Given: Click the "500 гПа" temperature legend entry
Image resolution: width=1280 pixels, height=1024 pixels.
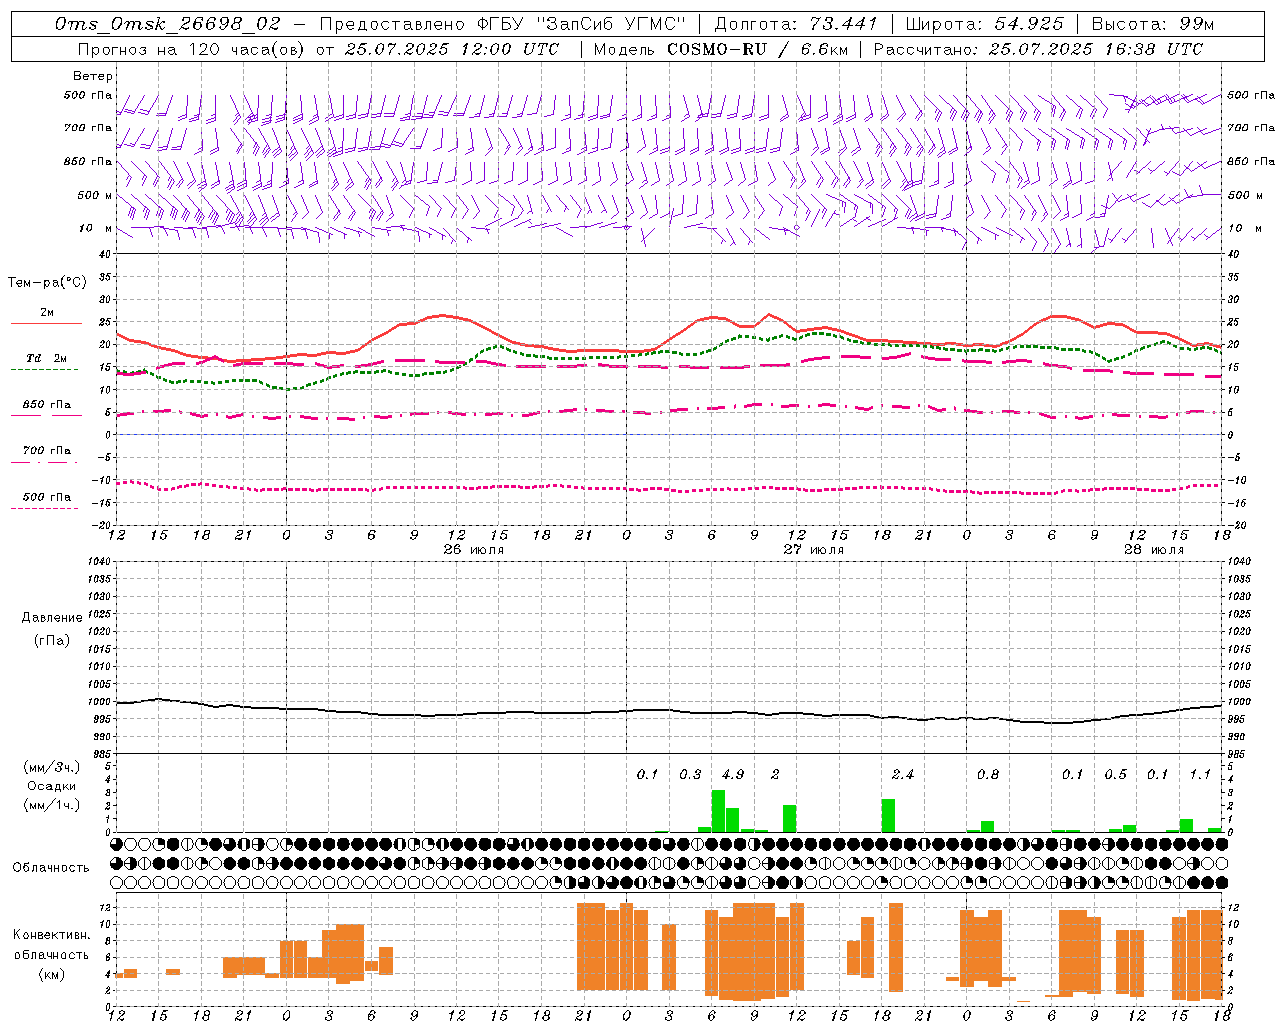Looking at the screenshot, I should point(47,497).
